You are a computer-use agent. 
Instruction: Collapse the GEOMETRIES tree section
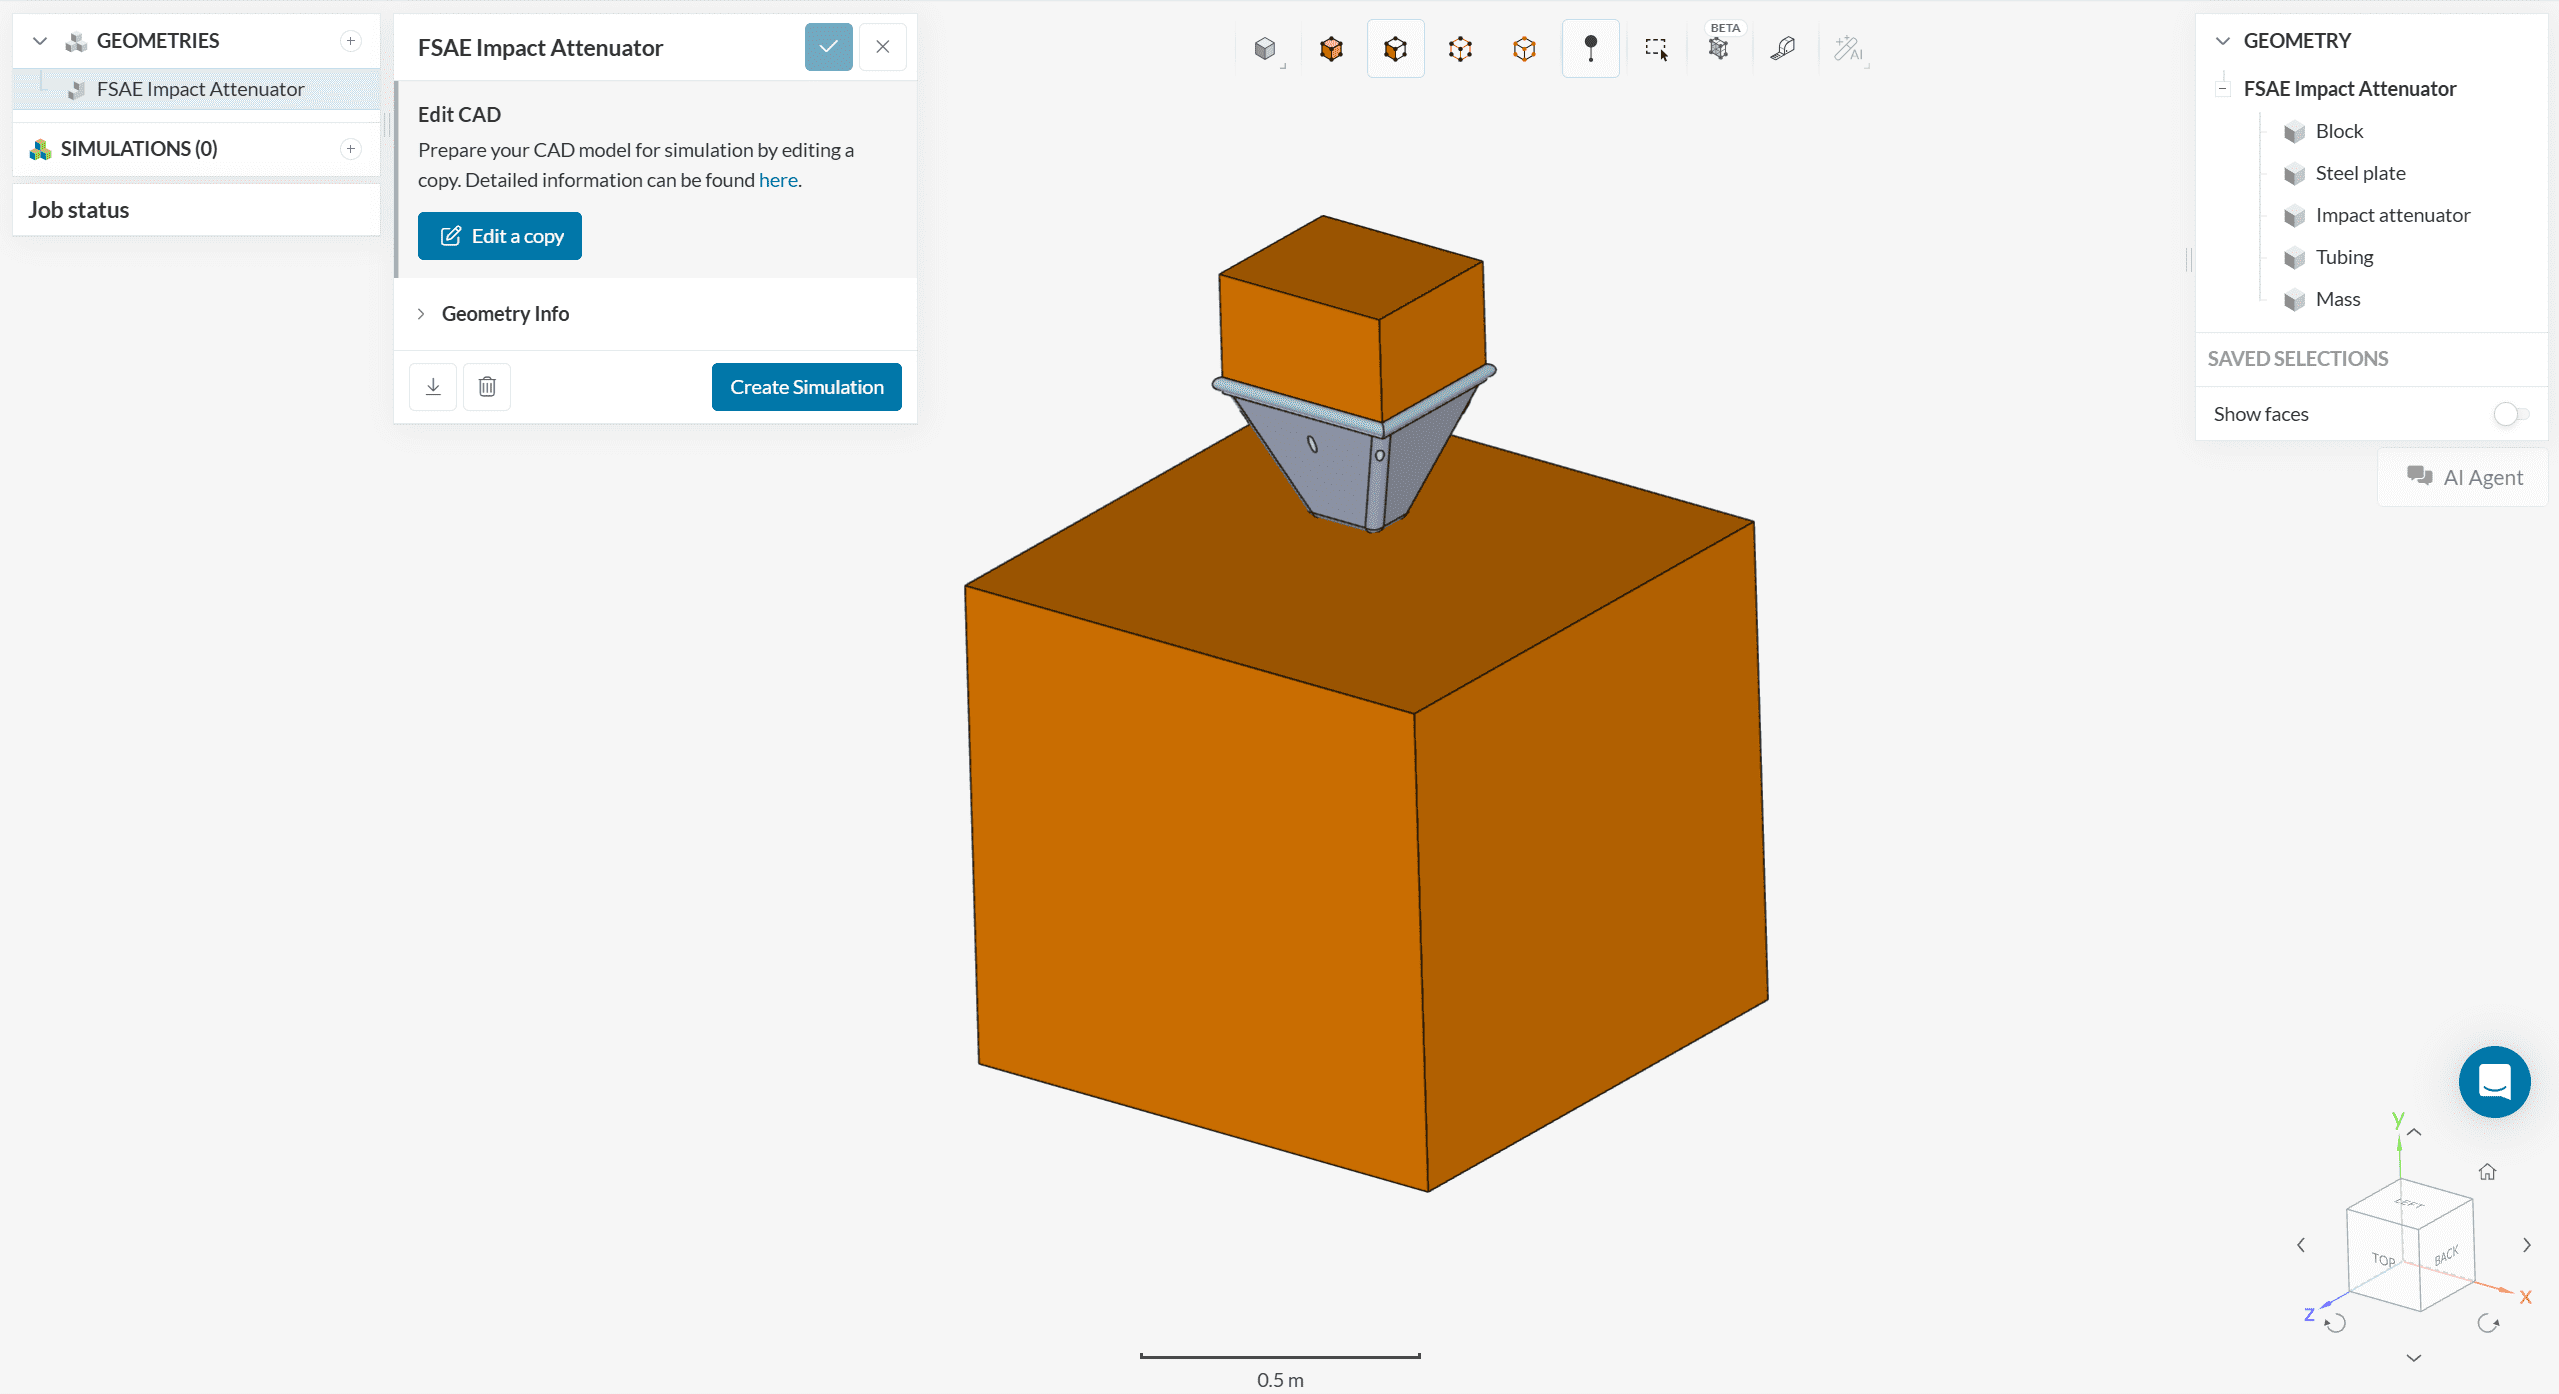(40, 41)
